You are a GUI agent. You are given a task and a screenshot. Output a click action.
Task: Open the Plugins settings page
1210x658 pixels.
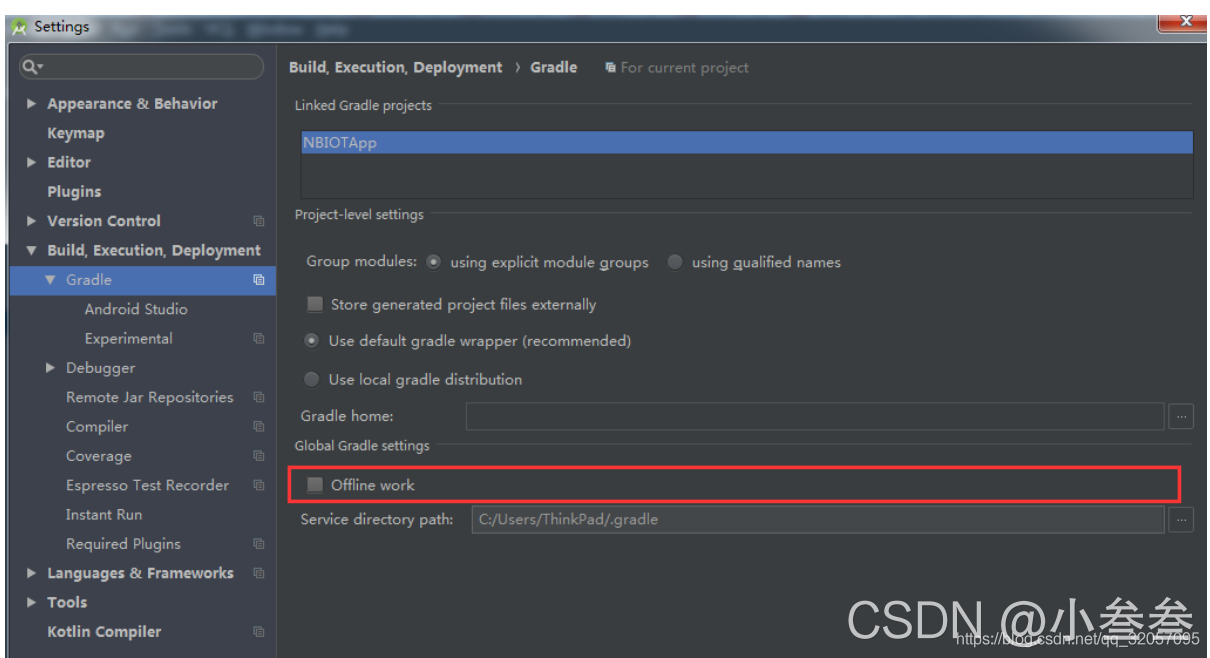[x=75, y=191]
